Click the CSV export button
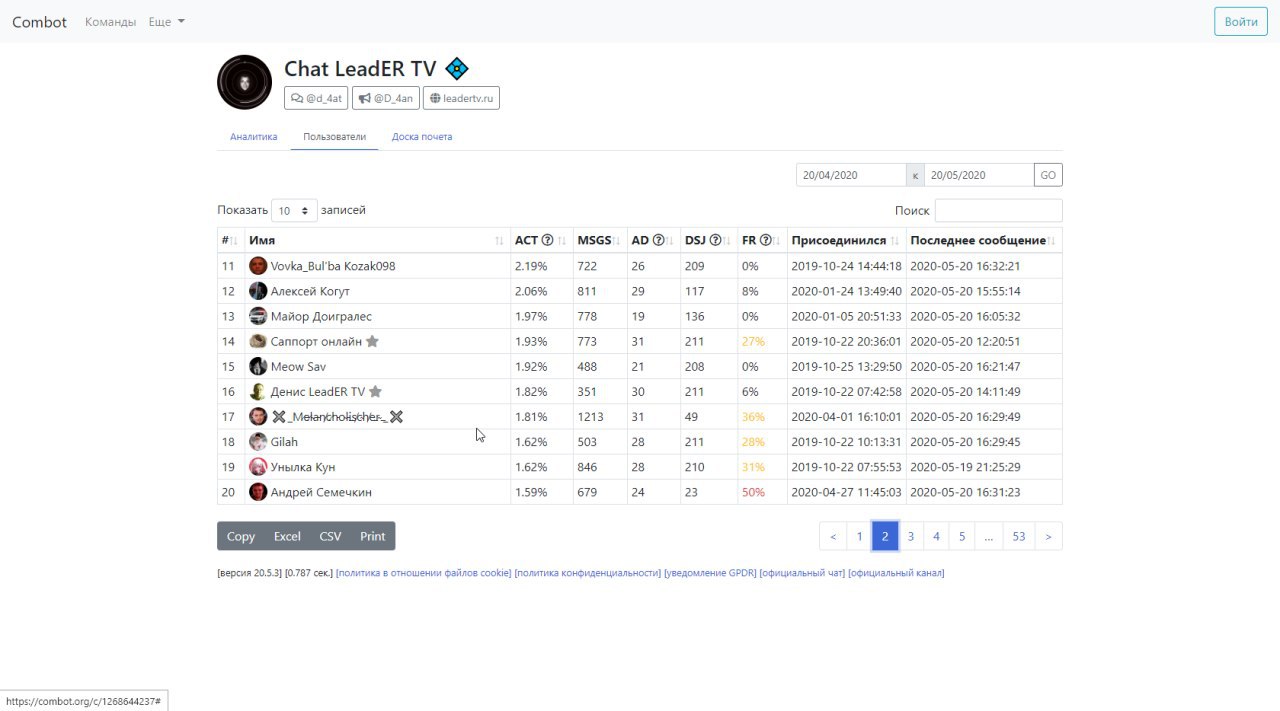Screen dimensions: 1280x711 tap(330, 536)
